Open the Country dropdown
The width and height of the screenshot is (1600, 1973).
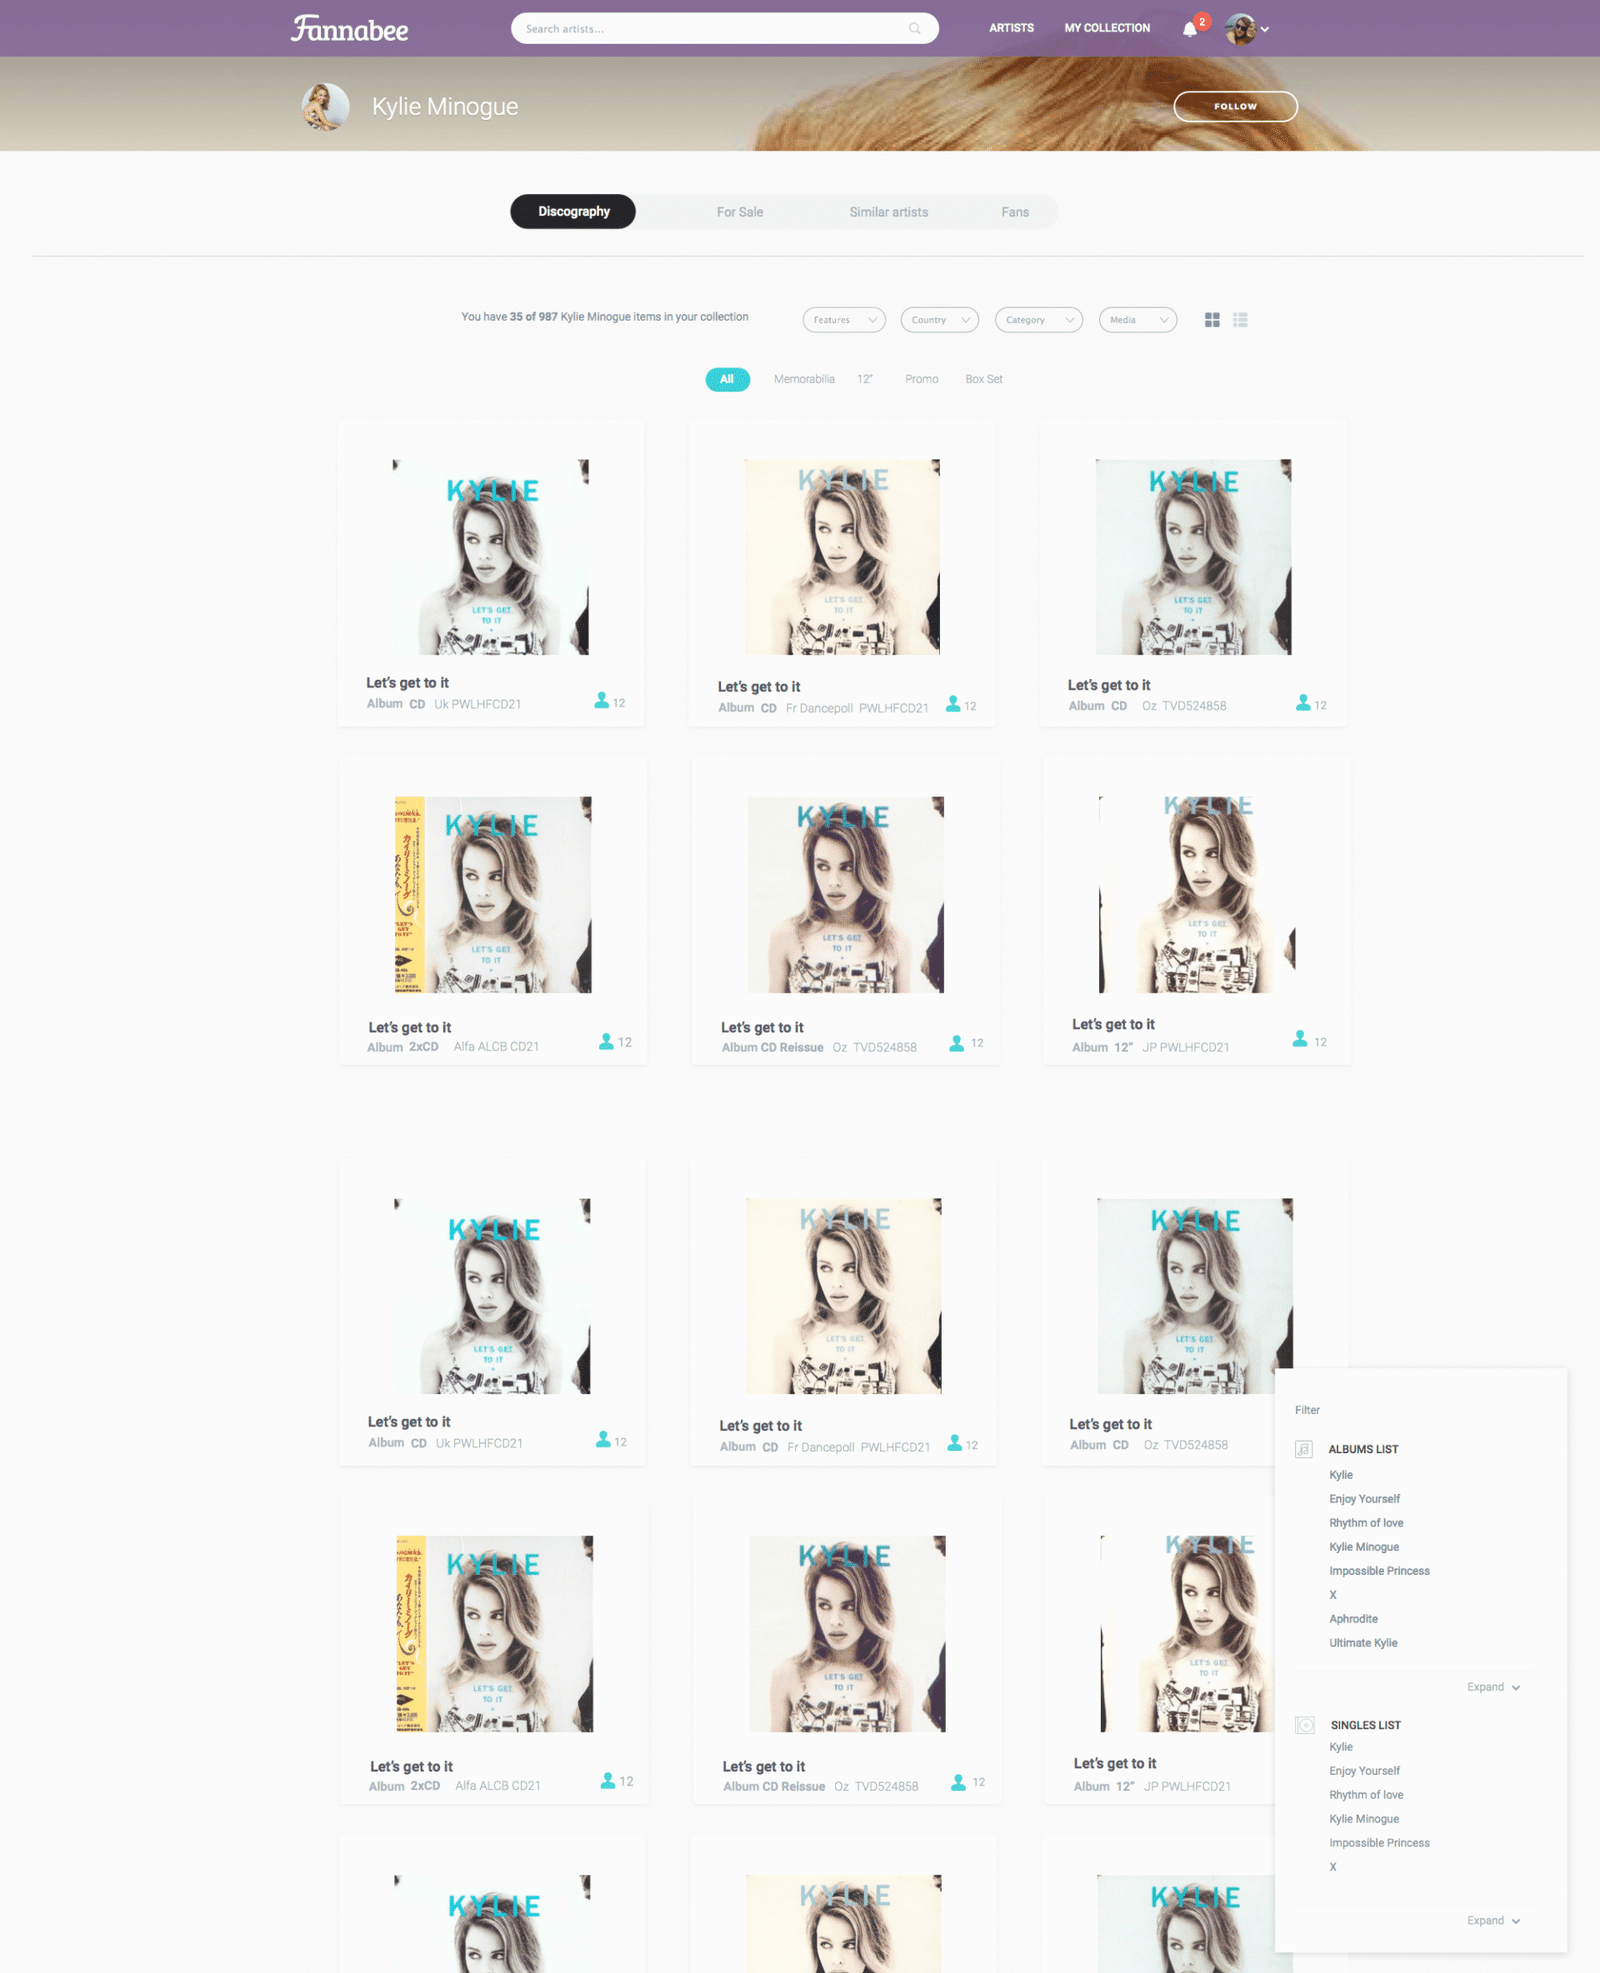click(939, 320)
